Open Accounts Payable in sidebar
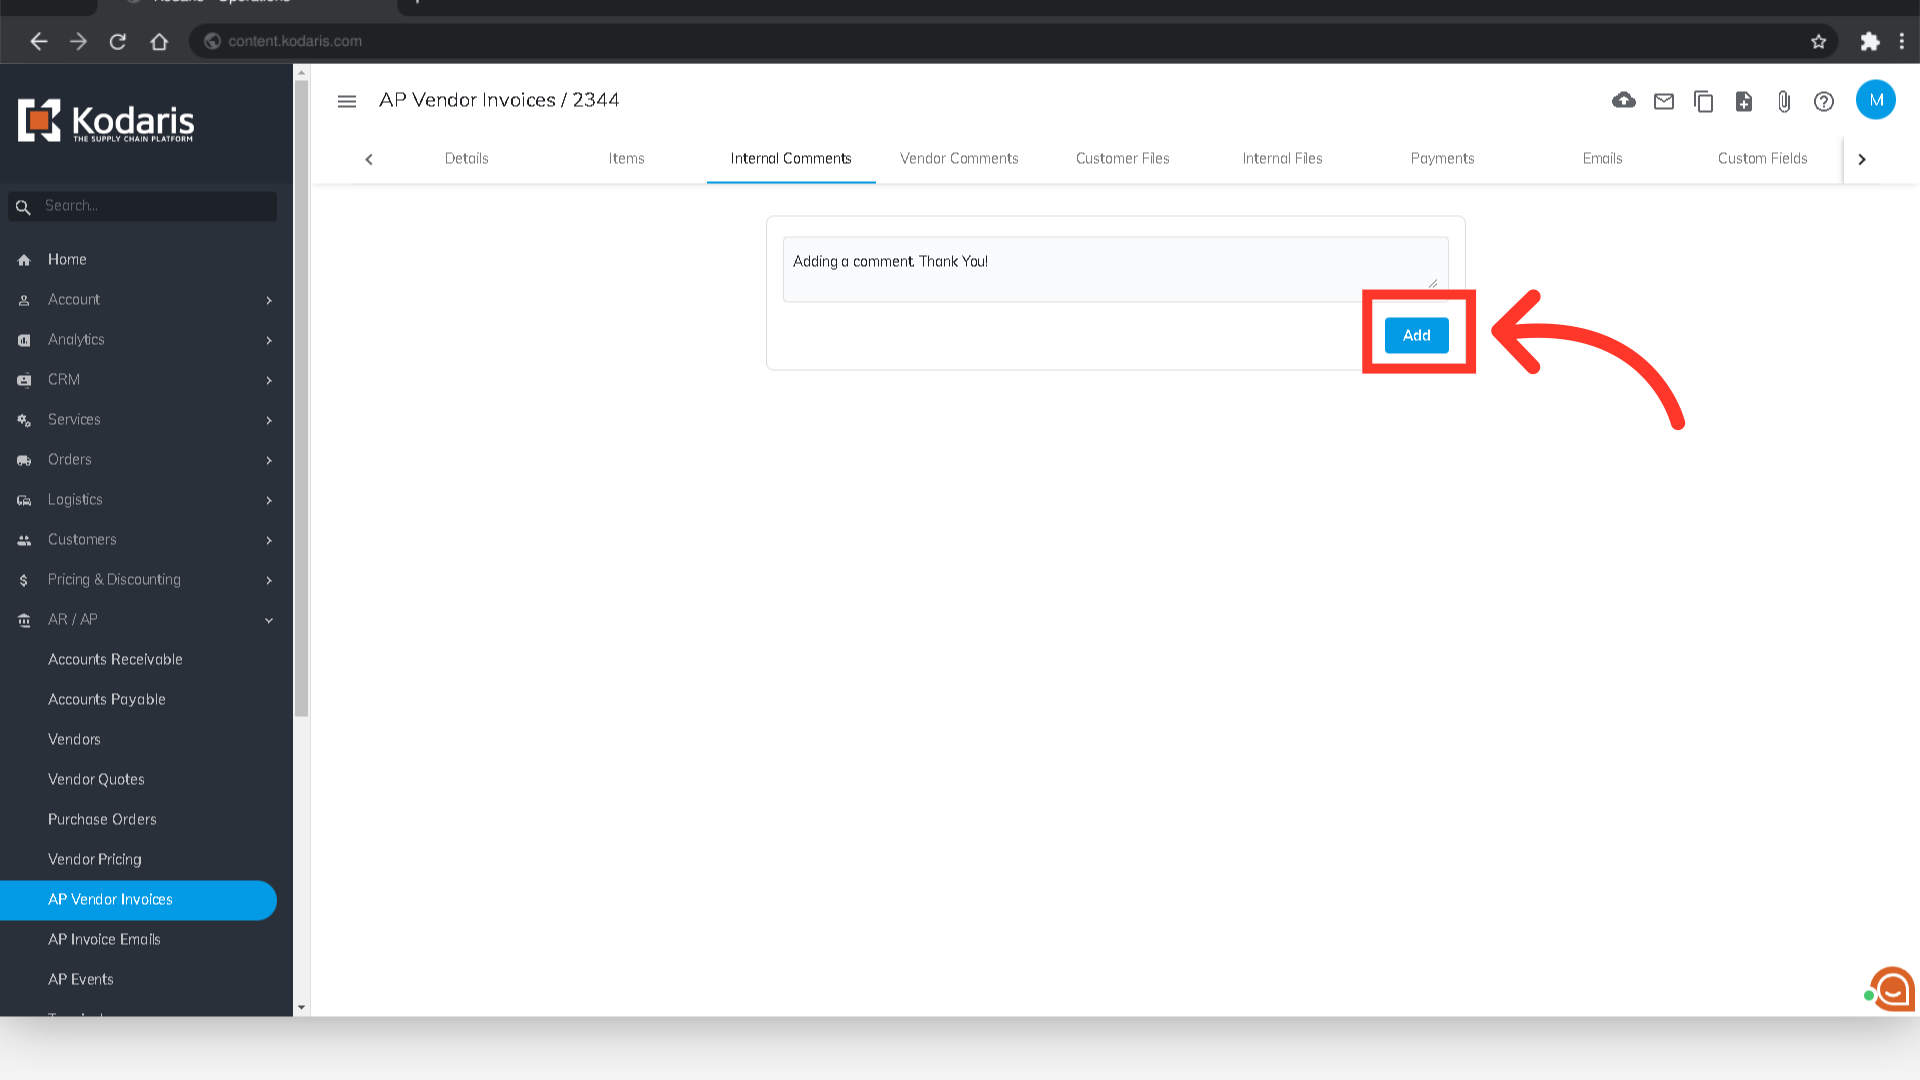 tap(107, 699)
